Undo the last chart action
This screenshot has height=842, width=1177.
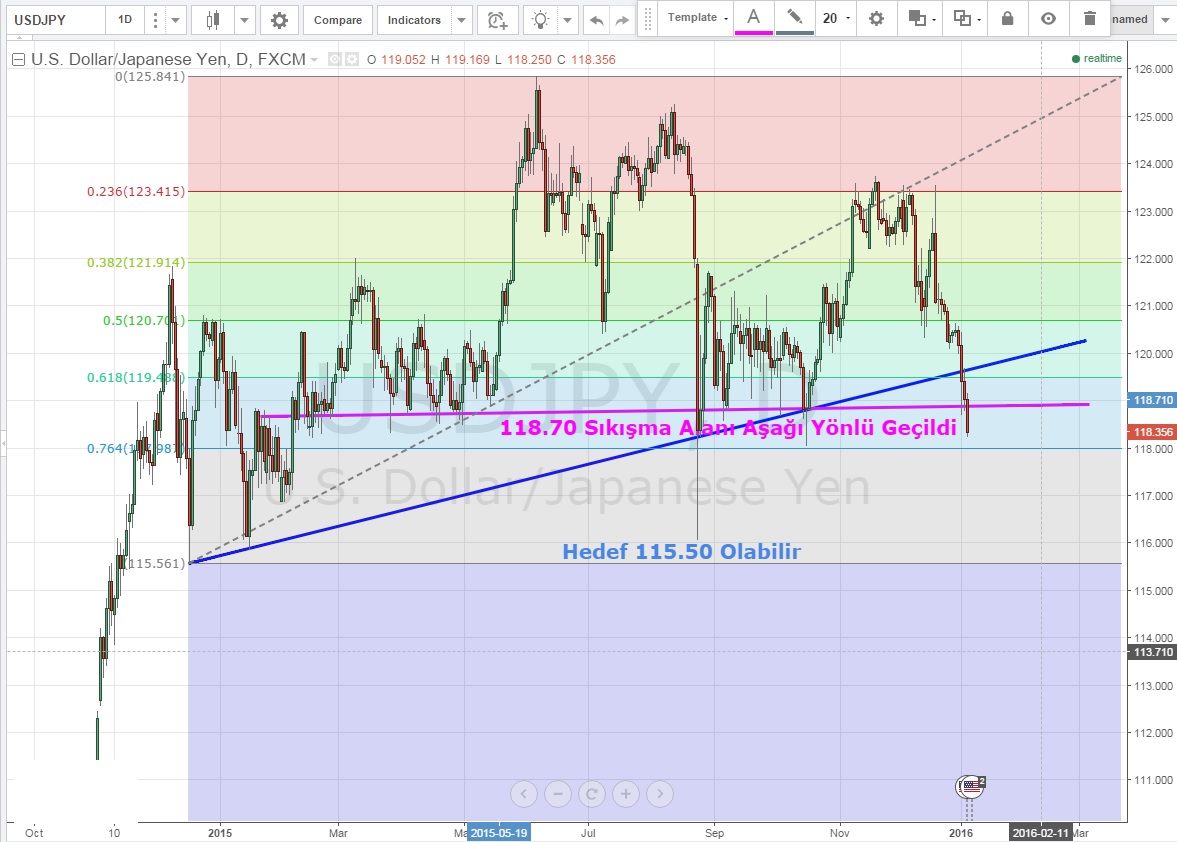click(x=597, y=20)
